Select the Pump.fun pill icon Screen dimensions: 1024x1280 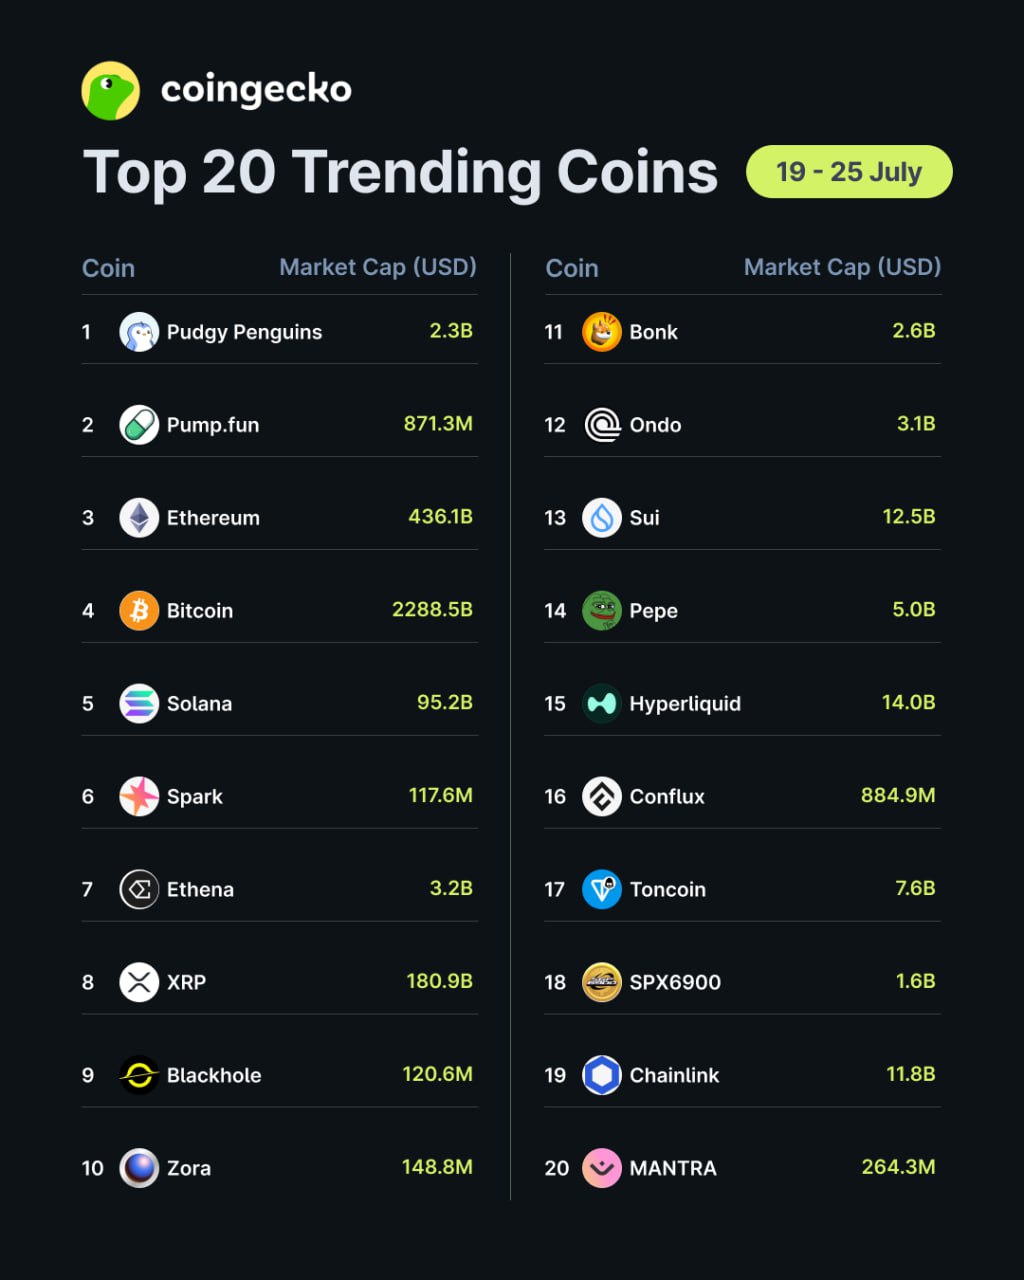pyautogui.click(x=139, y=425)
